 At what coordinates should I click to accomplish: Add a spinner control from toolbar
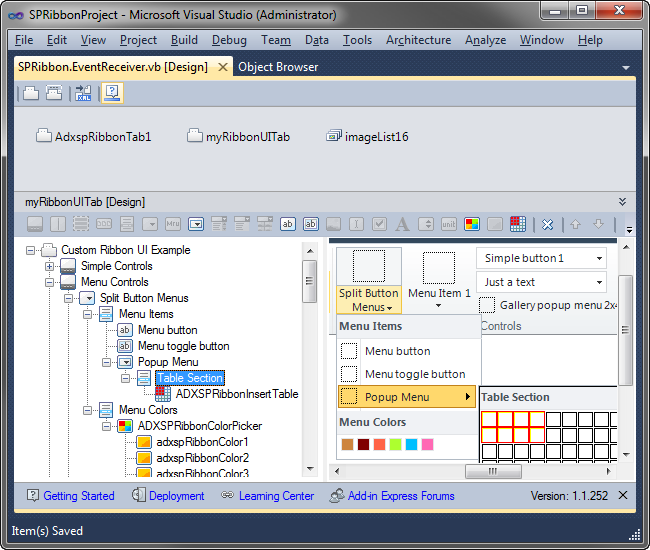426,224
